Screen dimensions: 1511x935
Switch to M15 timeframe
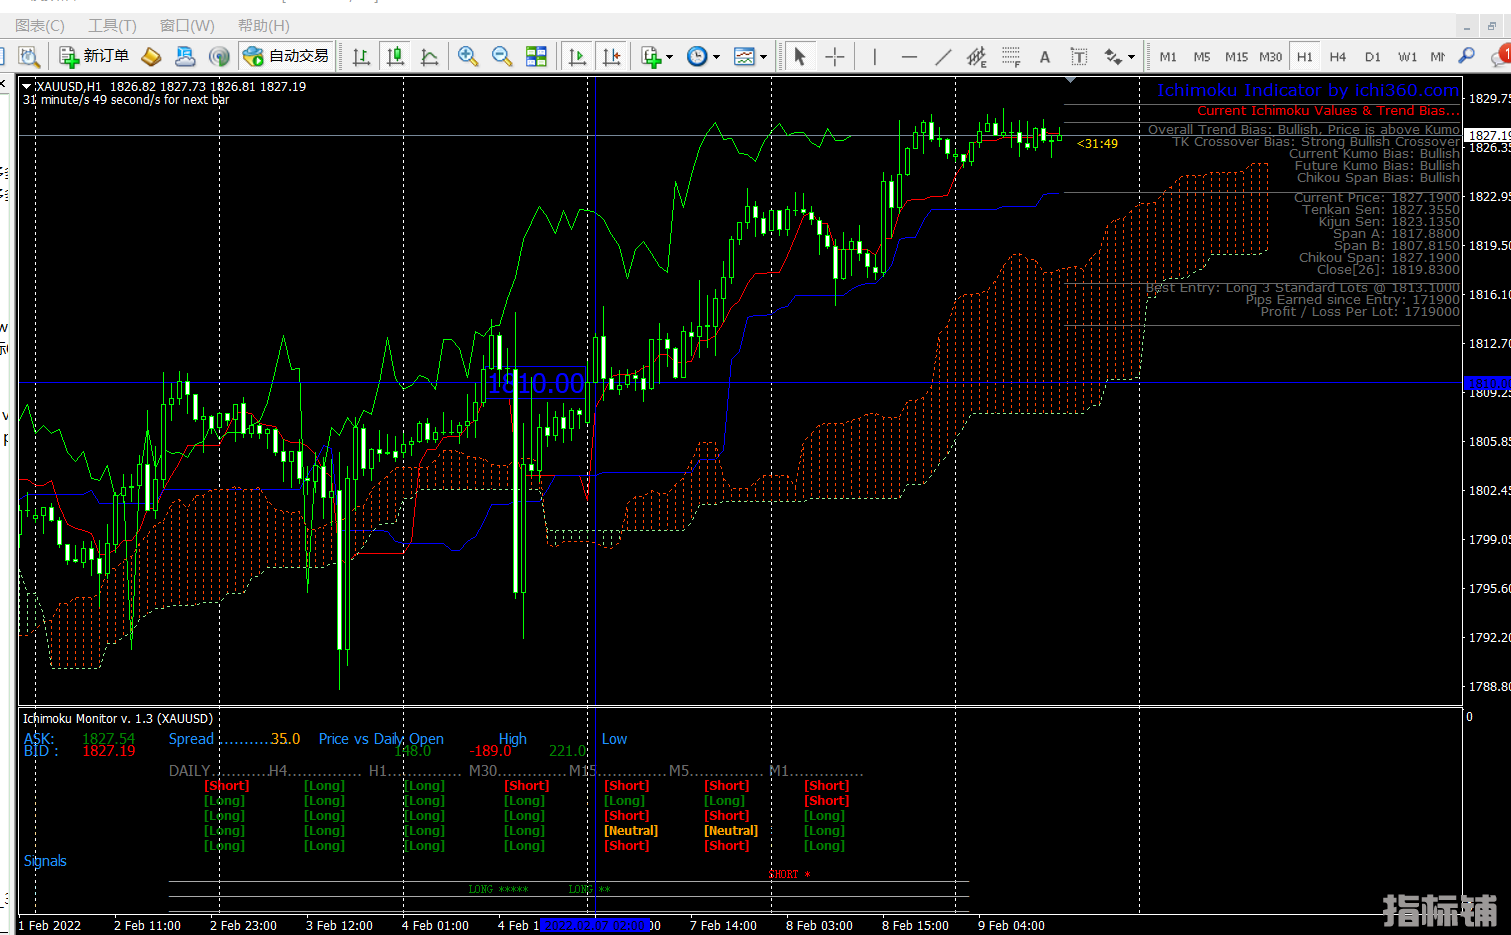point(1236,57)
